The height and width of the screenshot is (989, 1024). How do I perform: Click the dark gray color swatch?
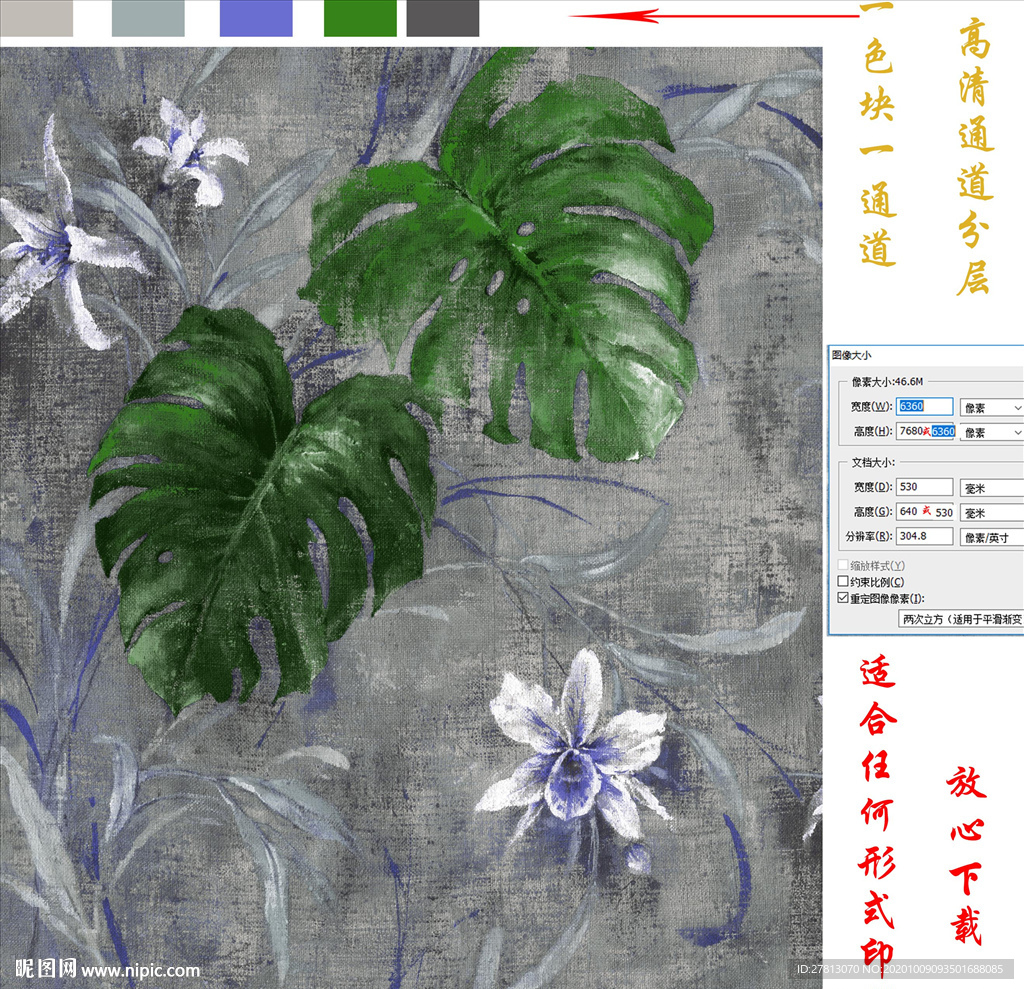443,18
